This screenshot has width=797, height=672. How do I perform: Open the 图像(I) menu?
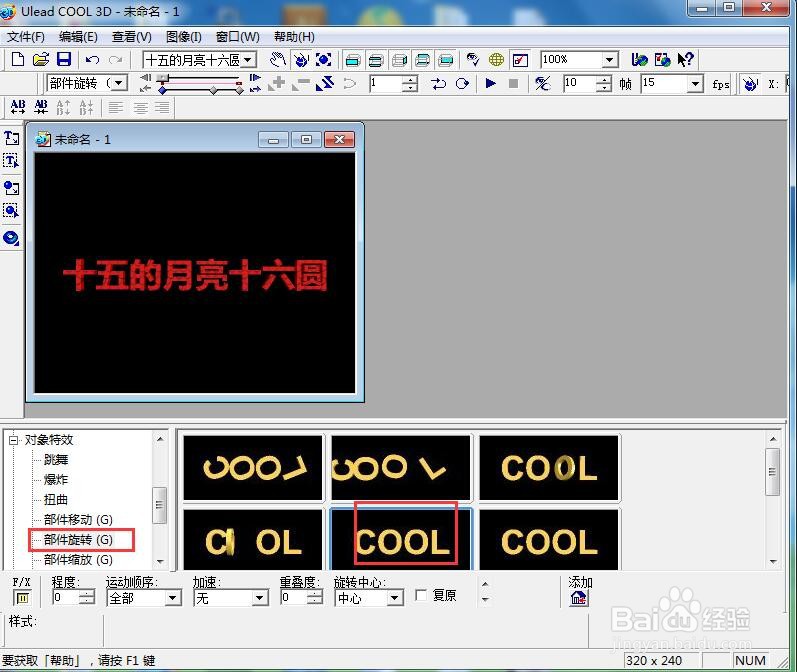pyautogui.click(x=183, y=37)
